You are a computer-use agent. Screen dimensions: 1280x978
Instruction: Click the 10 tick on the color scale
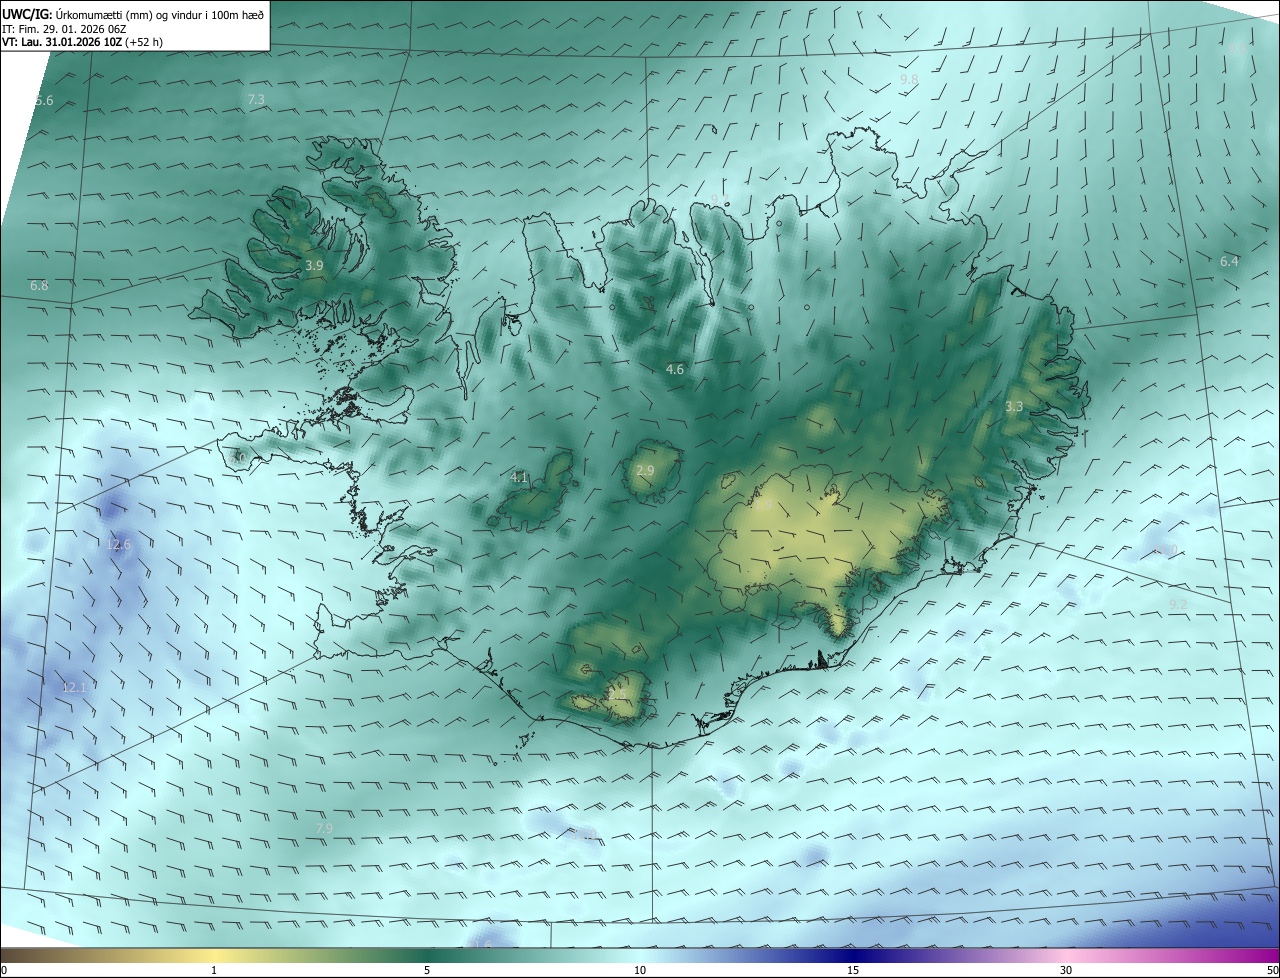click(x=640, y=970)
